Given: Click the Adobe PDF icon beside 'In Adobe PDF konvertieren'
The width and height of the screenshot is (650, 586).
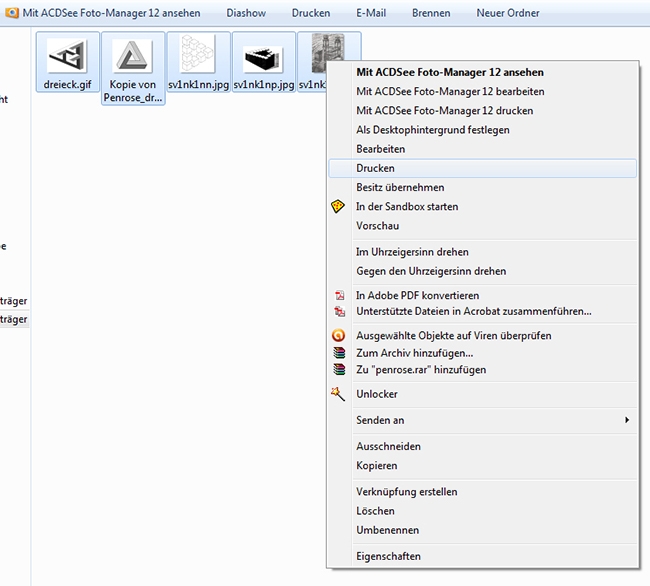Looking at the screenshot, I should (340, 295).
